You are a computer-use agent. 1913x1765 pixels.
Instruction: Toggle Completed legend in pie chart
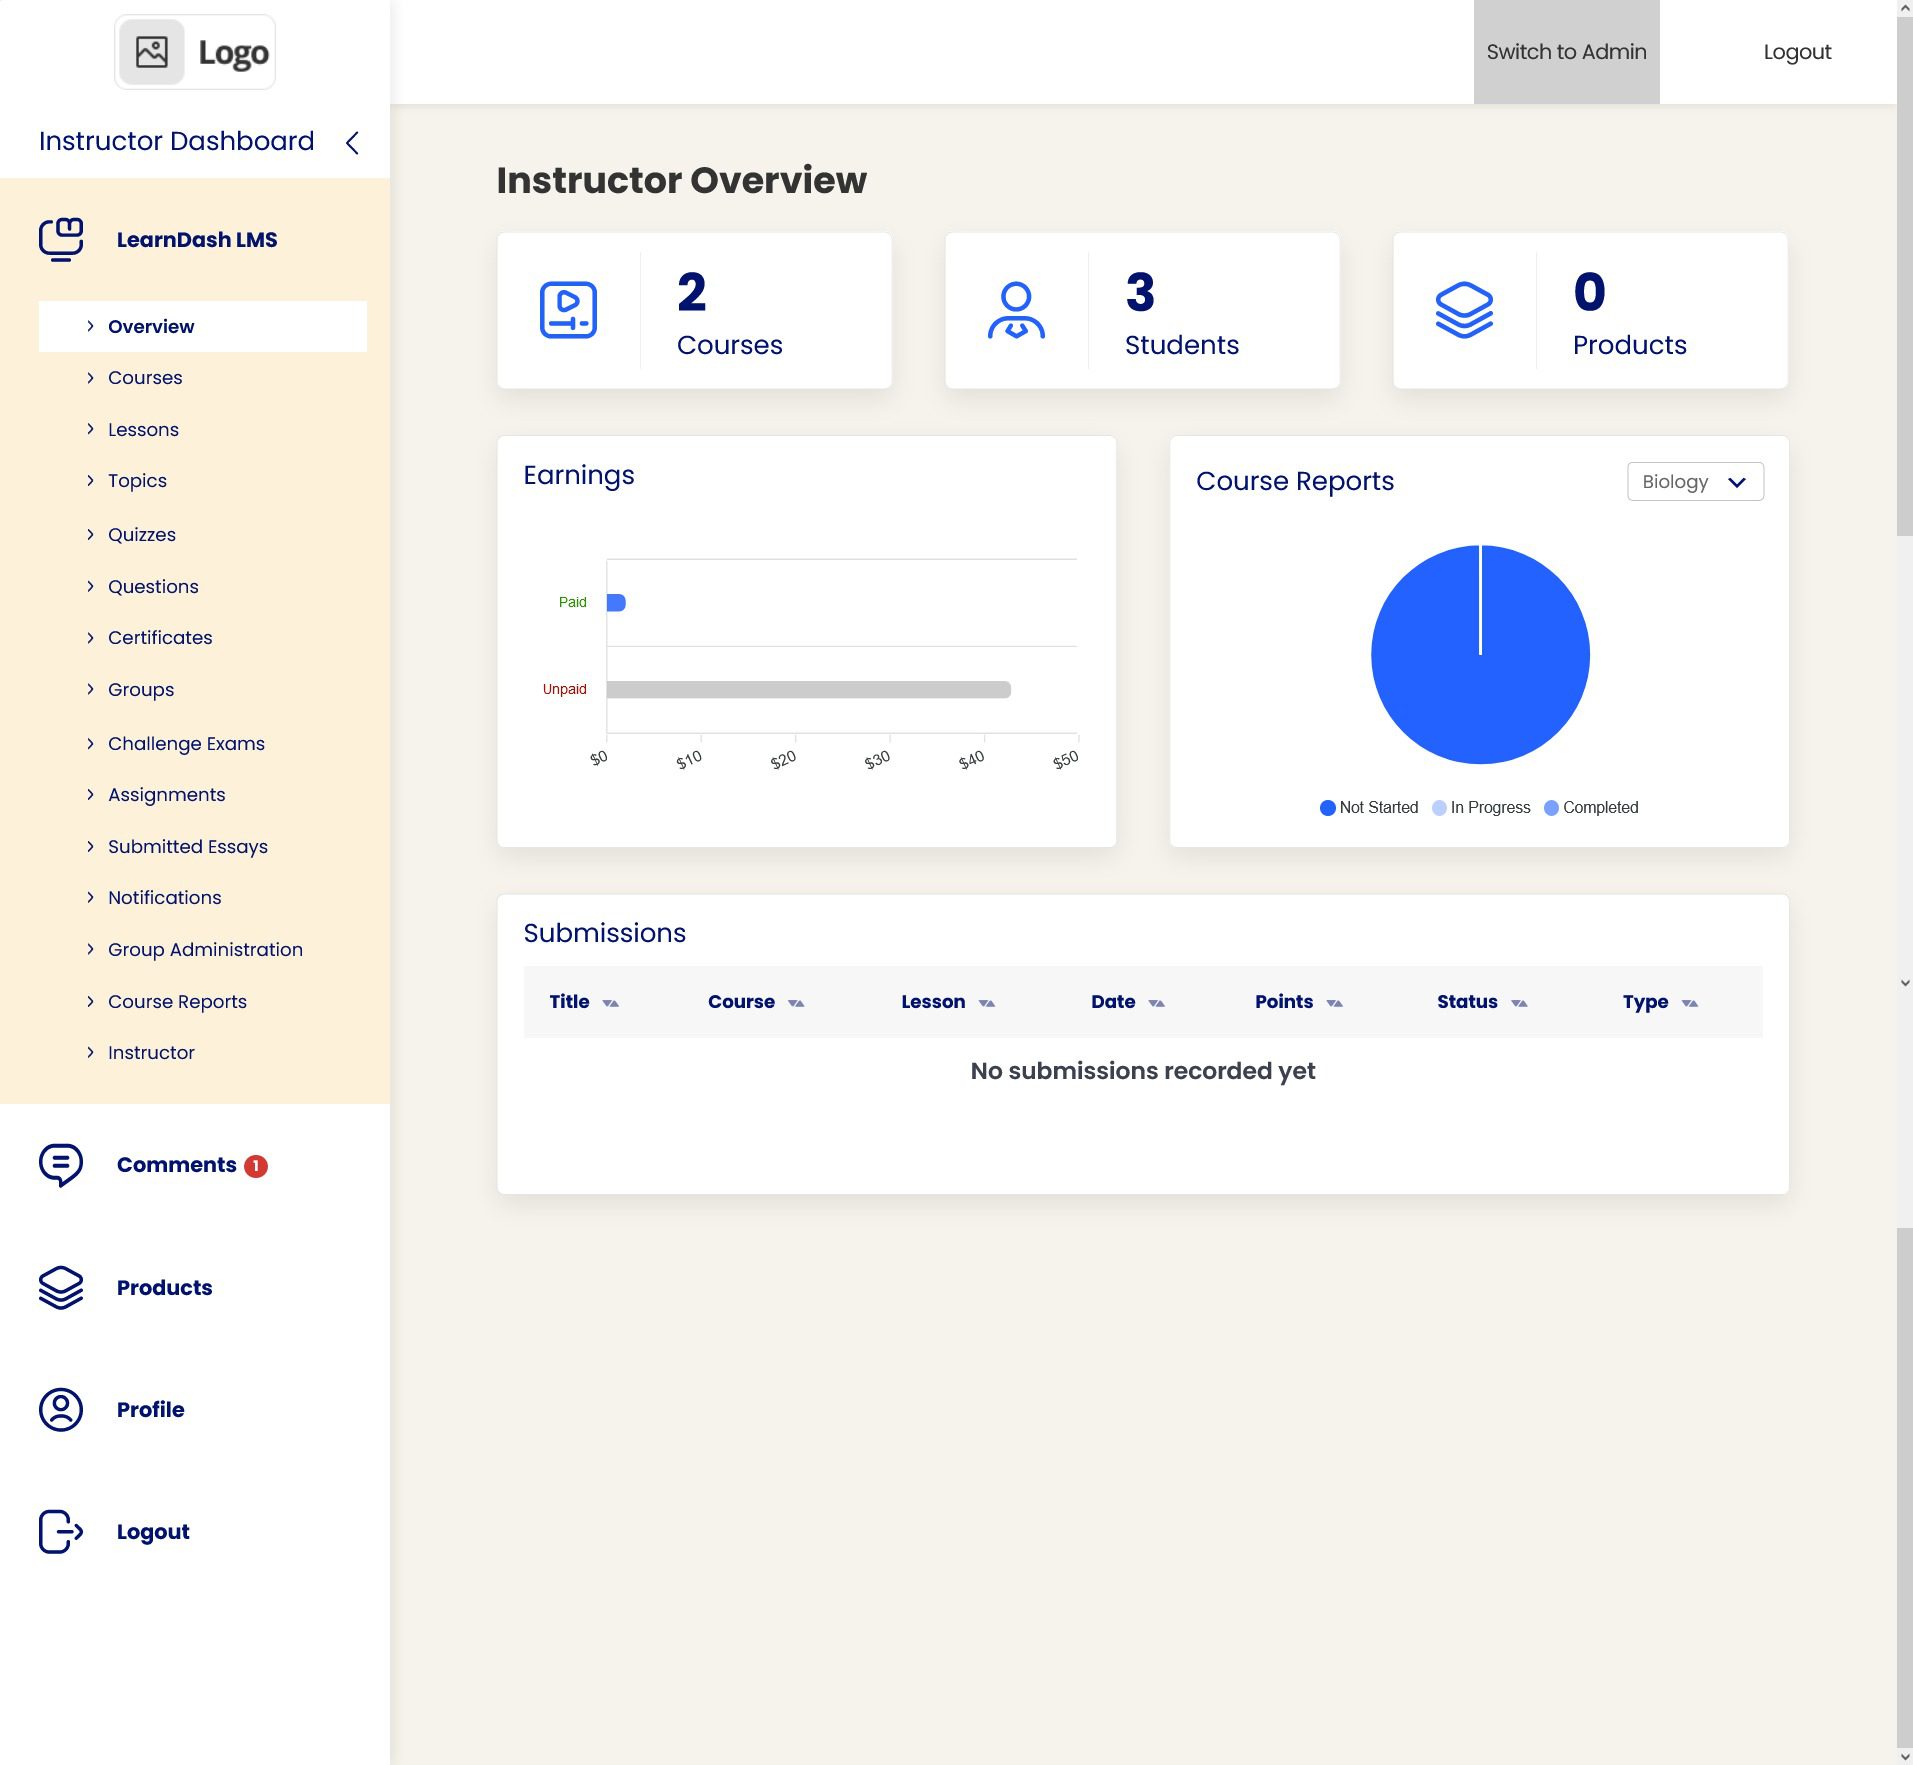pos(1591,808)
